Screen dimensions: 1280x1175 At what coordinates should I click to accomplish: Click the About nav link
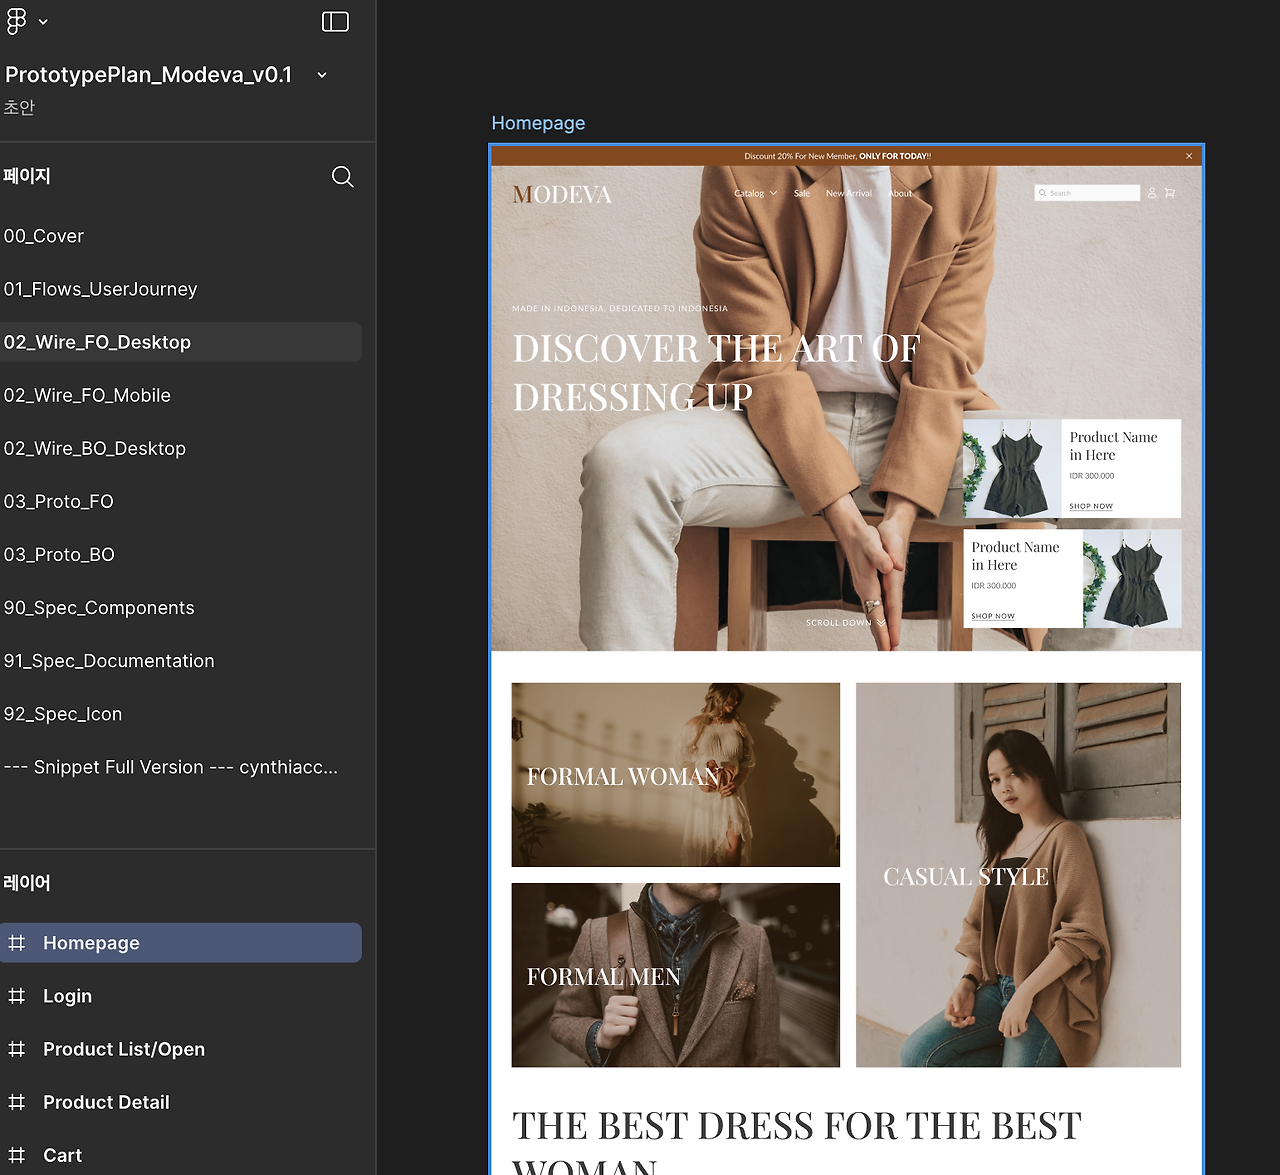[x=900, y=193]
